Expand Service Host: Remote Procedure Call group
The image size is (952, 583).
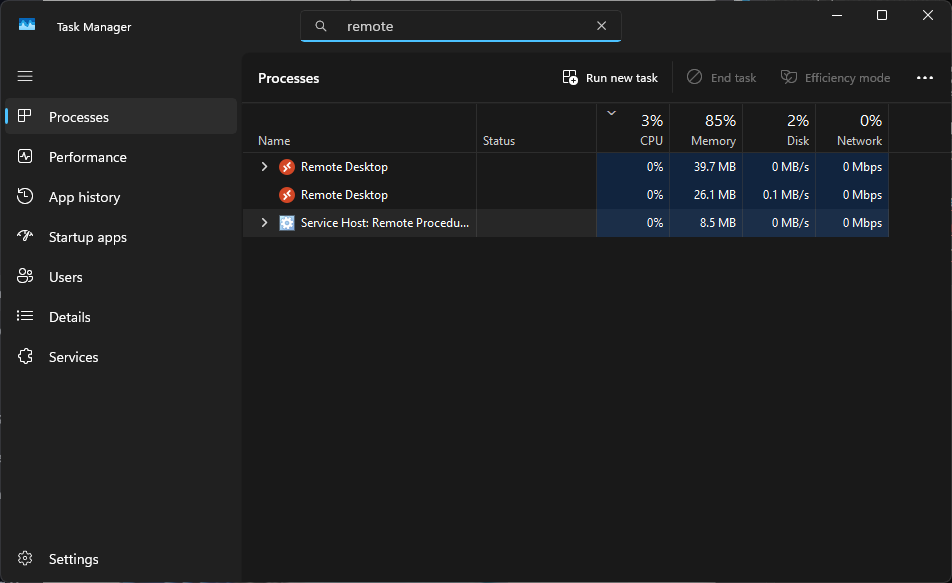click(264, 223)
